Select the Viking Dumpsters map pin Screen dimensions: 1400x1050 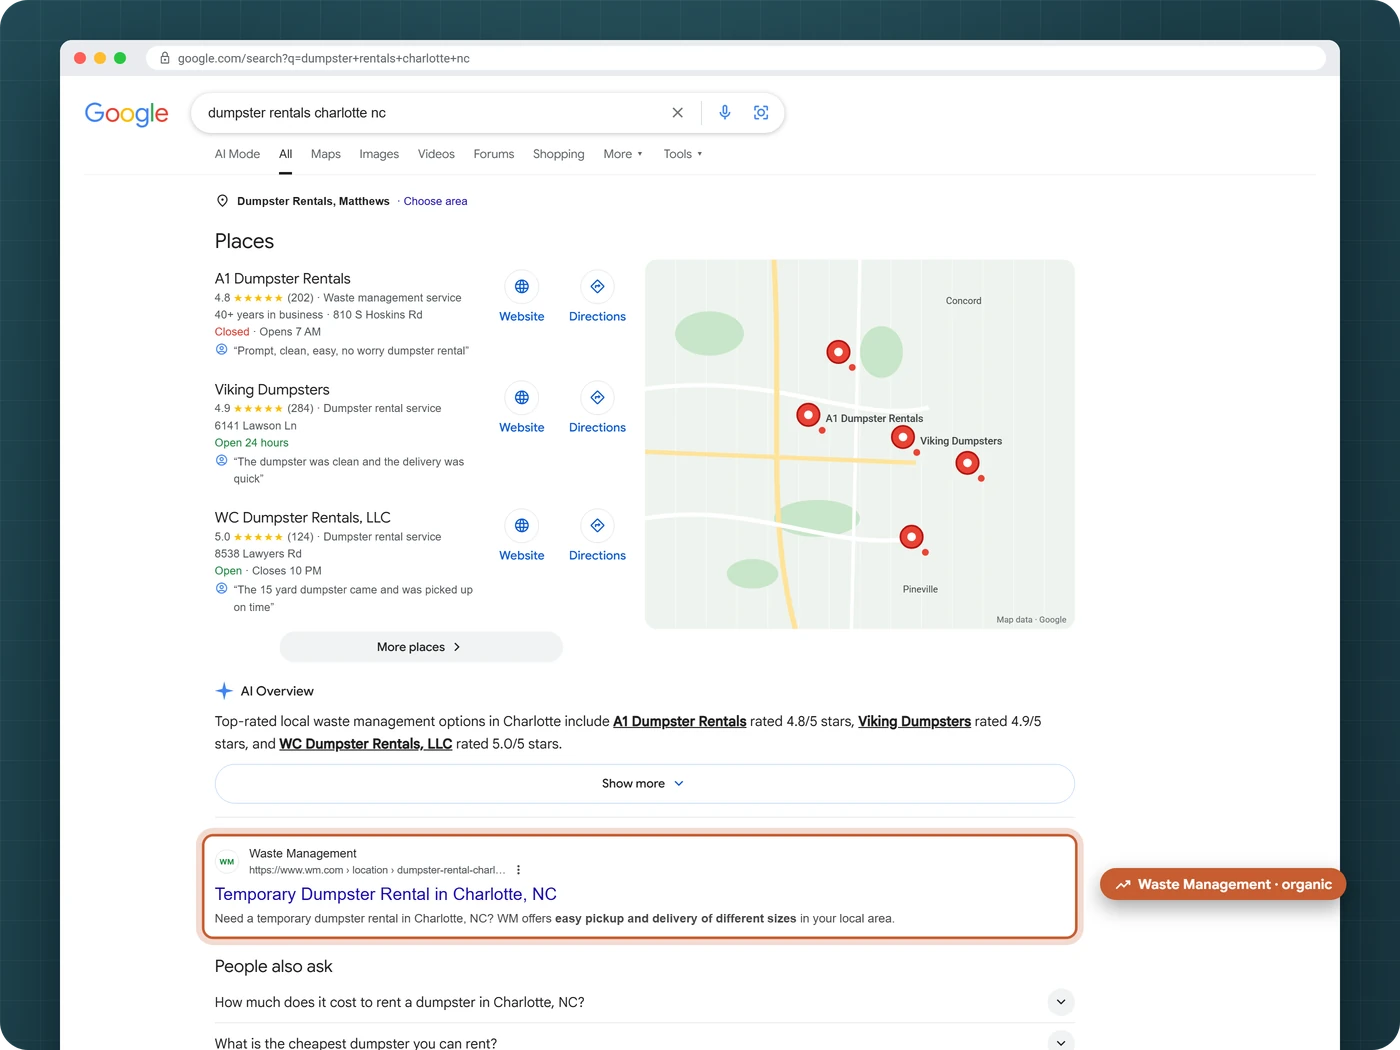[903, 437]
